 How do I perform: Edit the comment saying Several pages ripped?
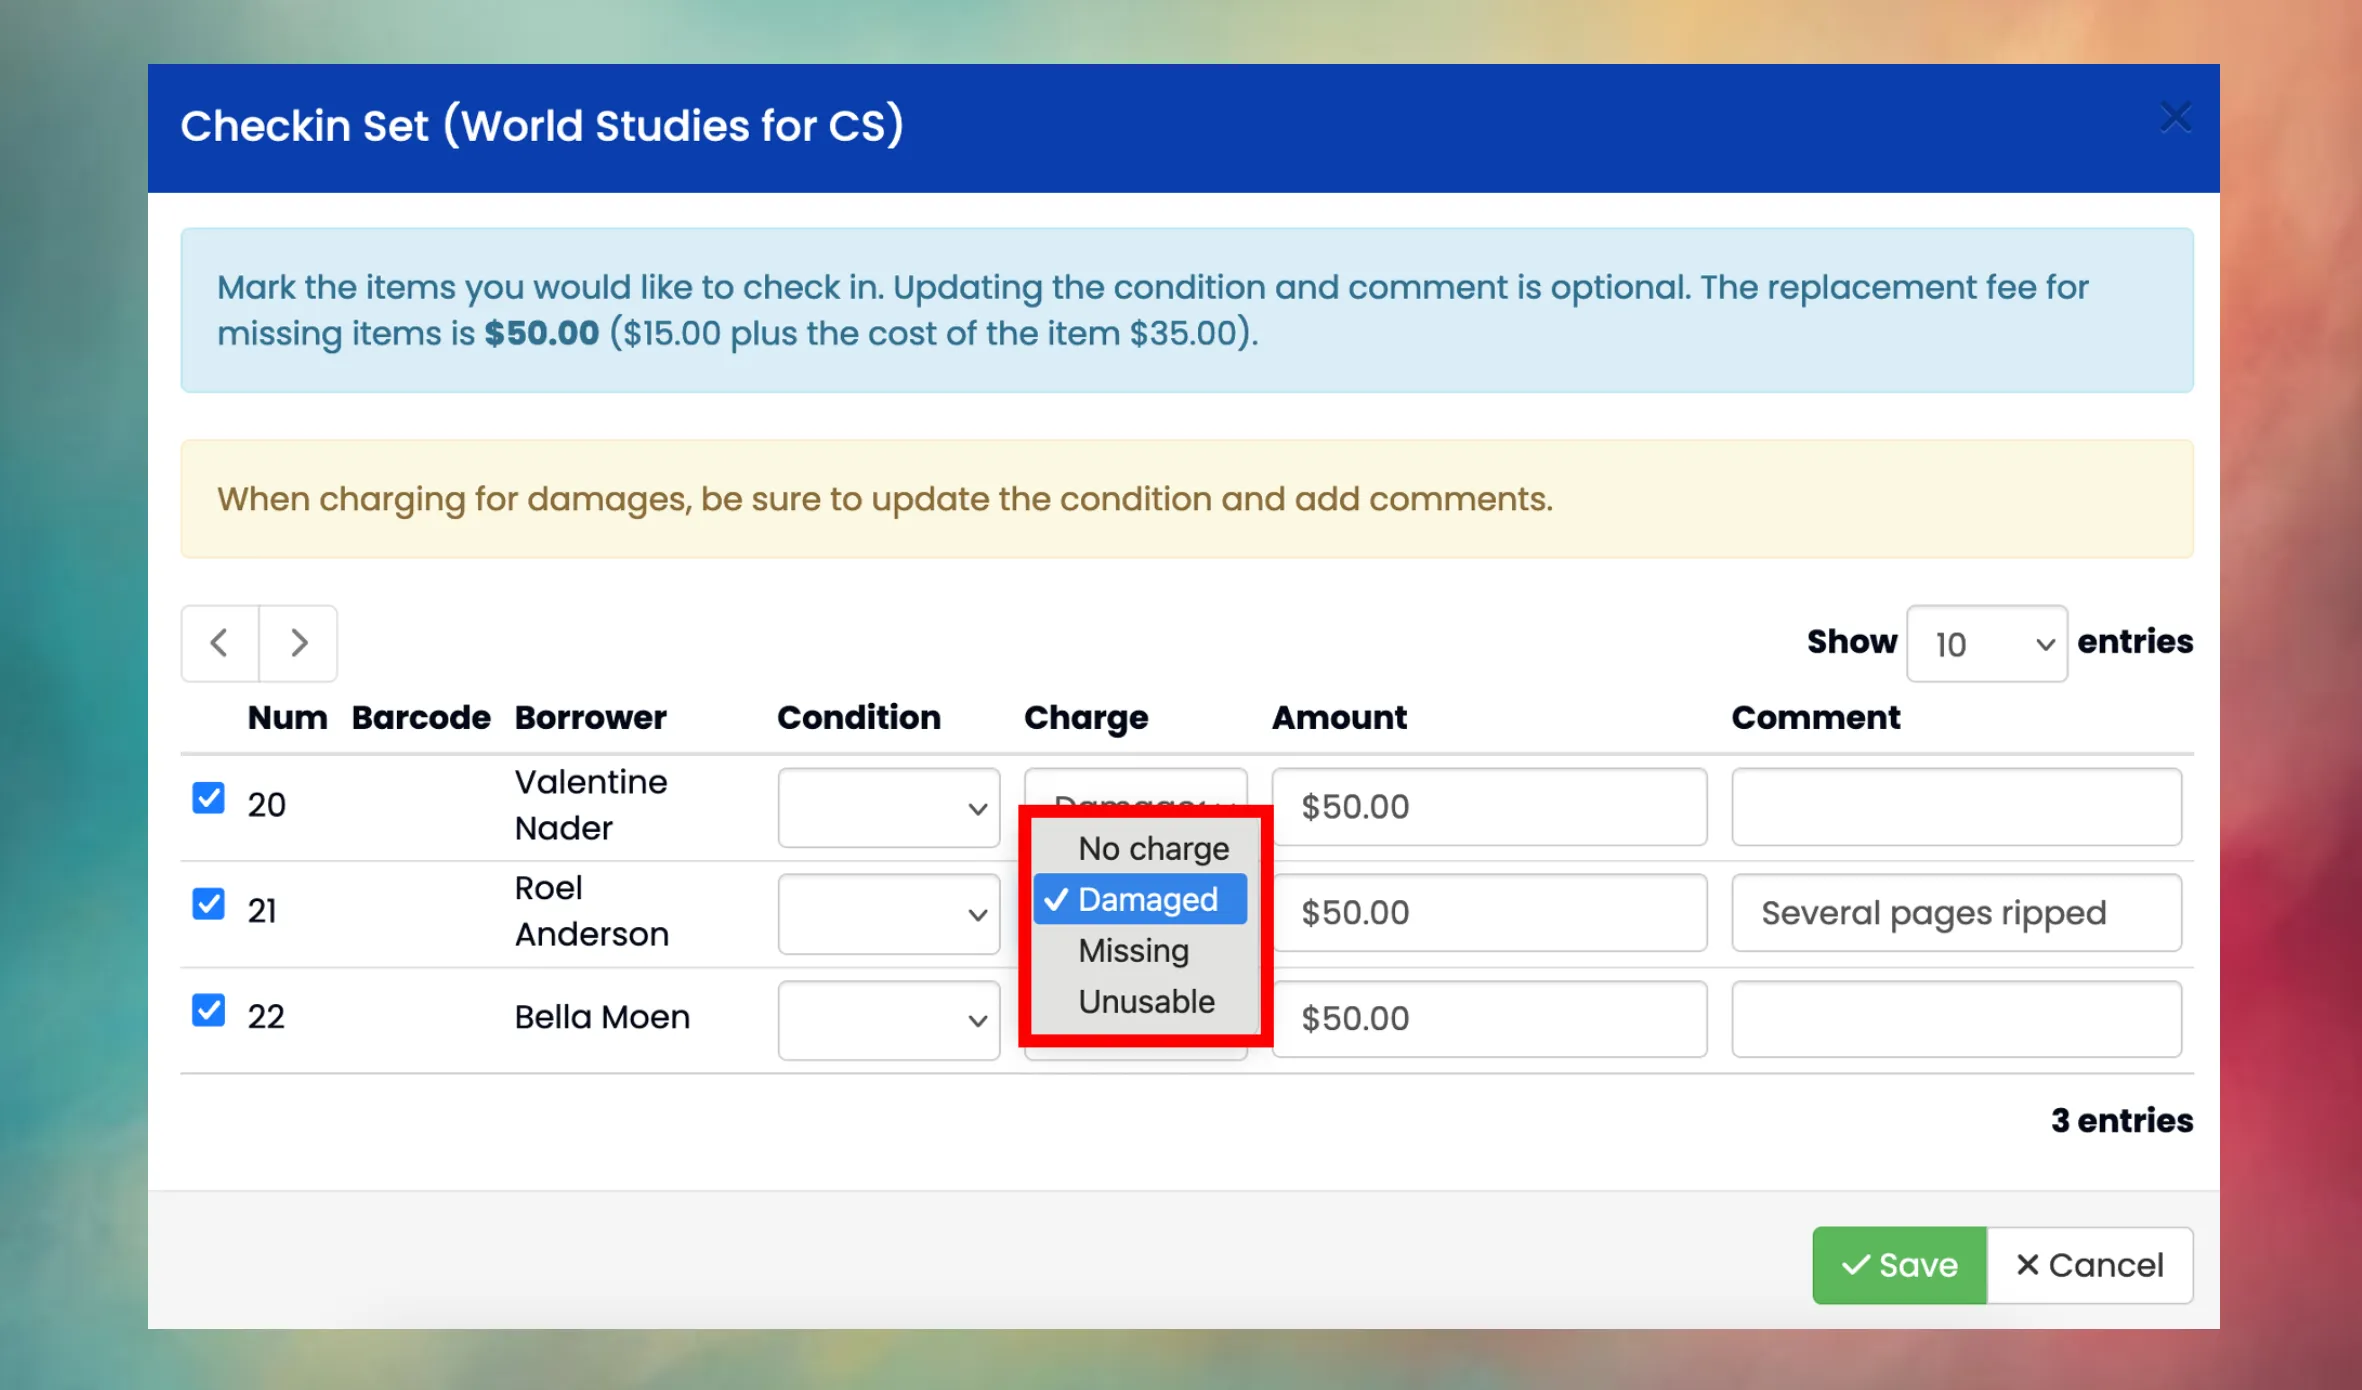[x=1955, y=912]
